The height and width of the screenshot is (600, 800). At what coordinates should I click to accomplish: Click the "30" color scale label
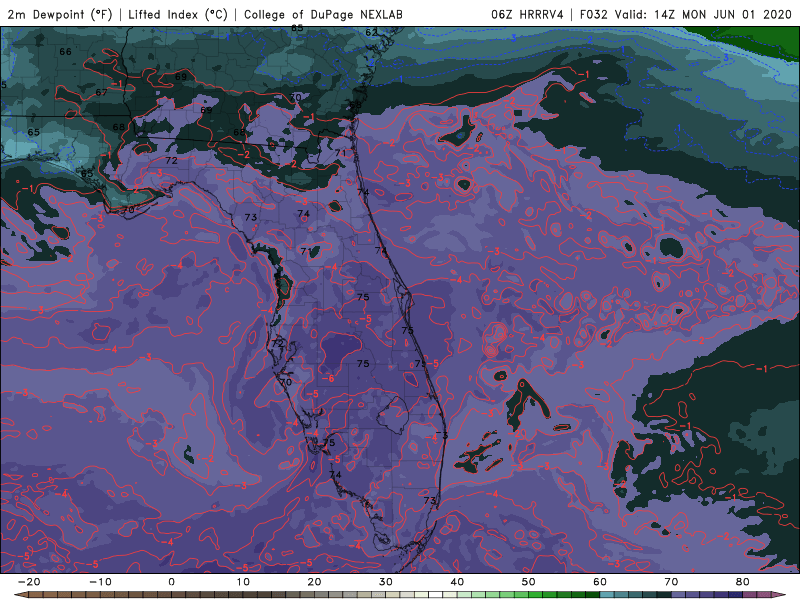[386, 582]
